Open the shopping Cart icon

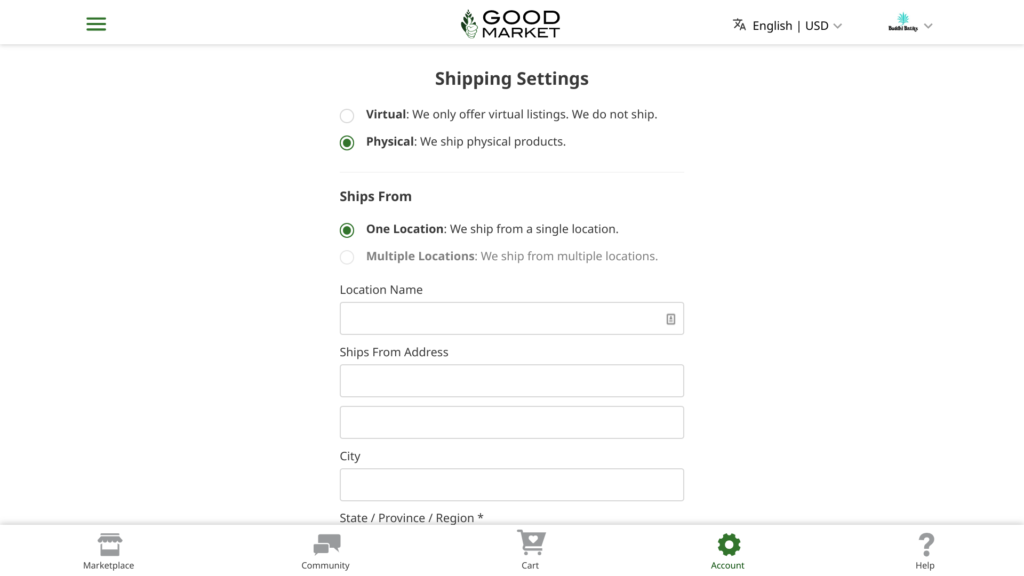pyautogui.click(x=530, y=543)
